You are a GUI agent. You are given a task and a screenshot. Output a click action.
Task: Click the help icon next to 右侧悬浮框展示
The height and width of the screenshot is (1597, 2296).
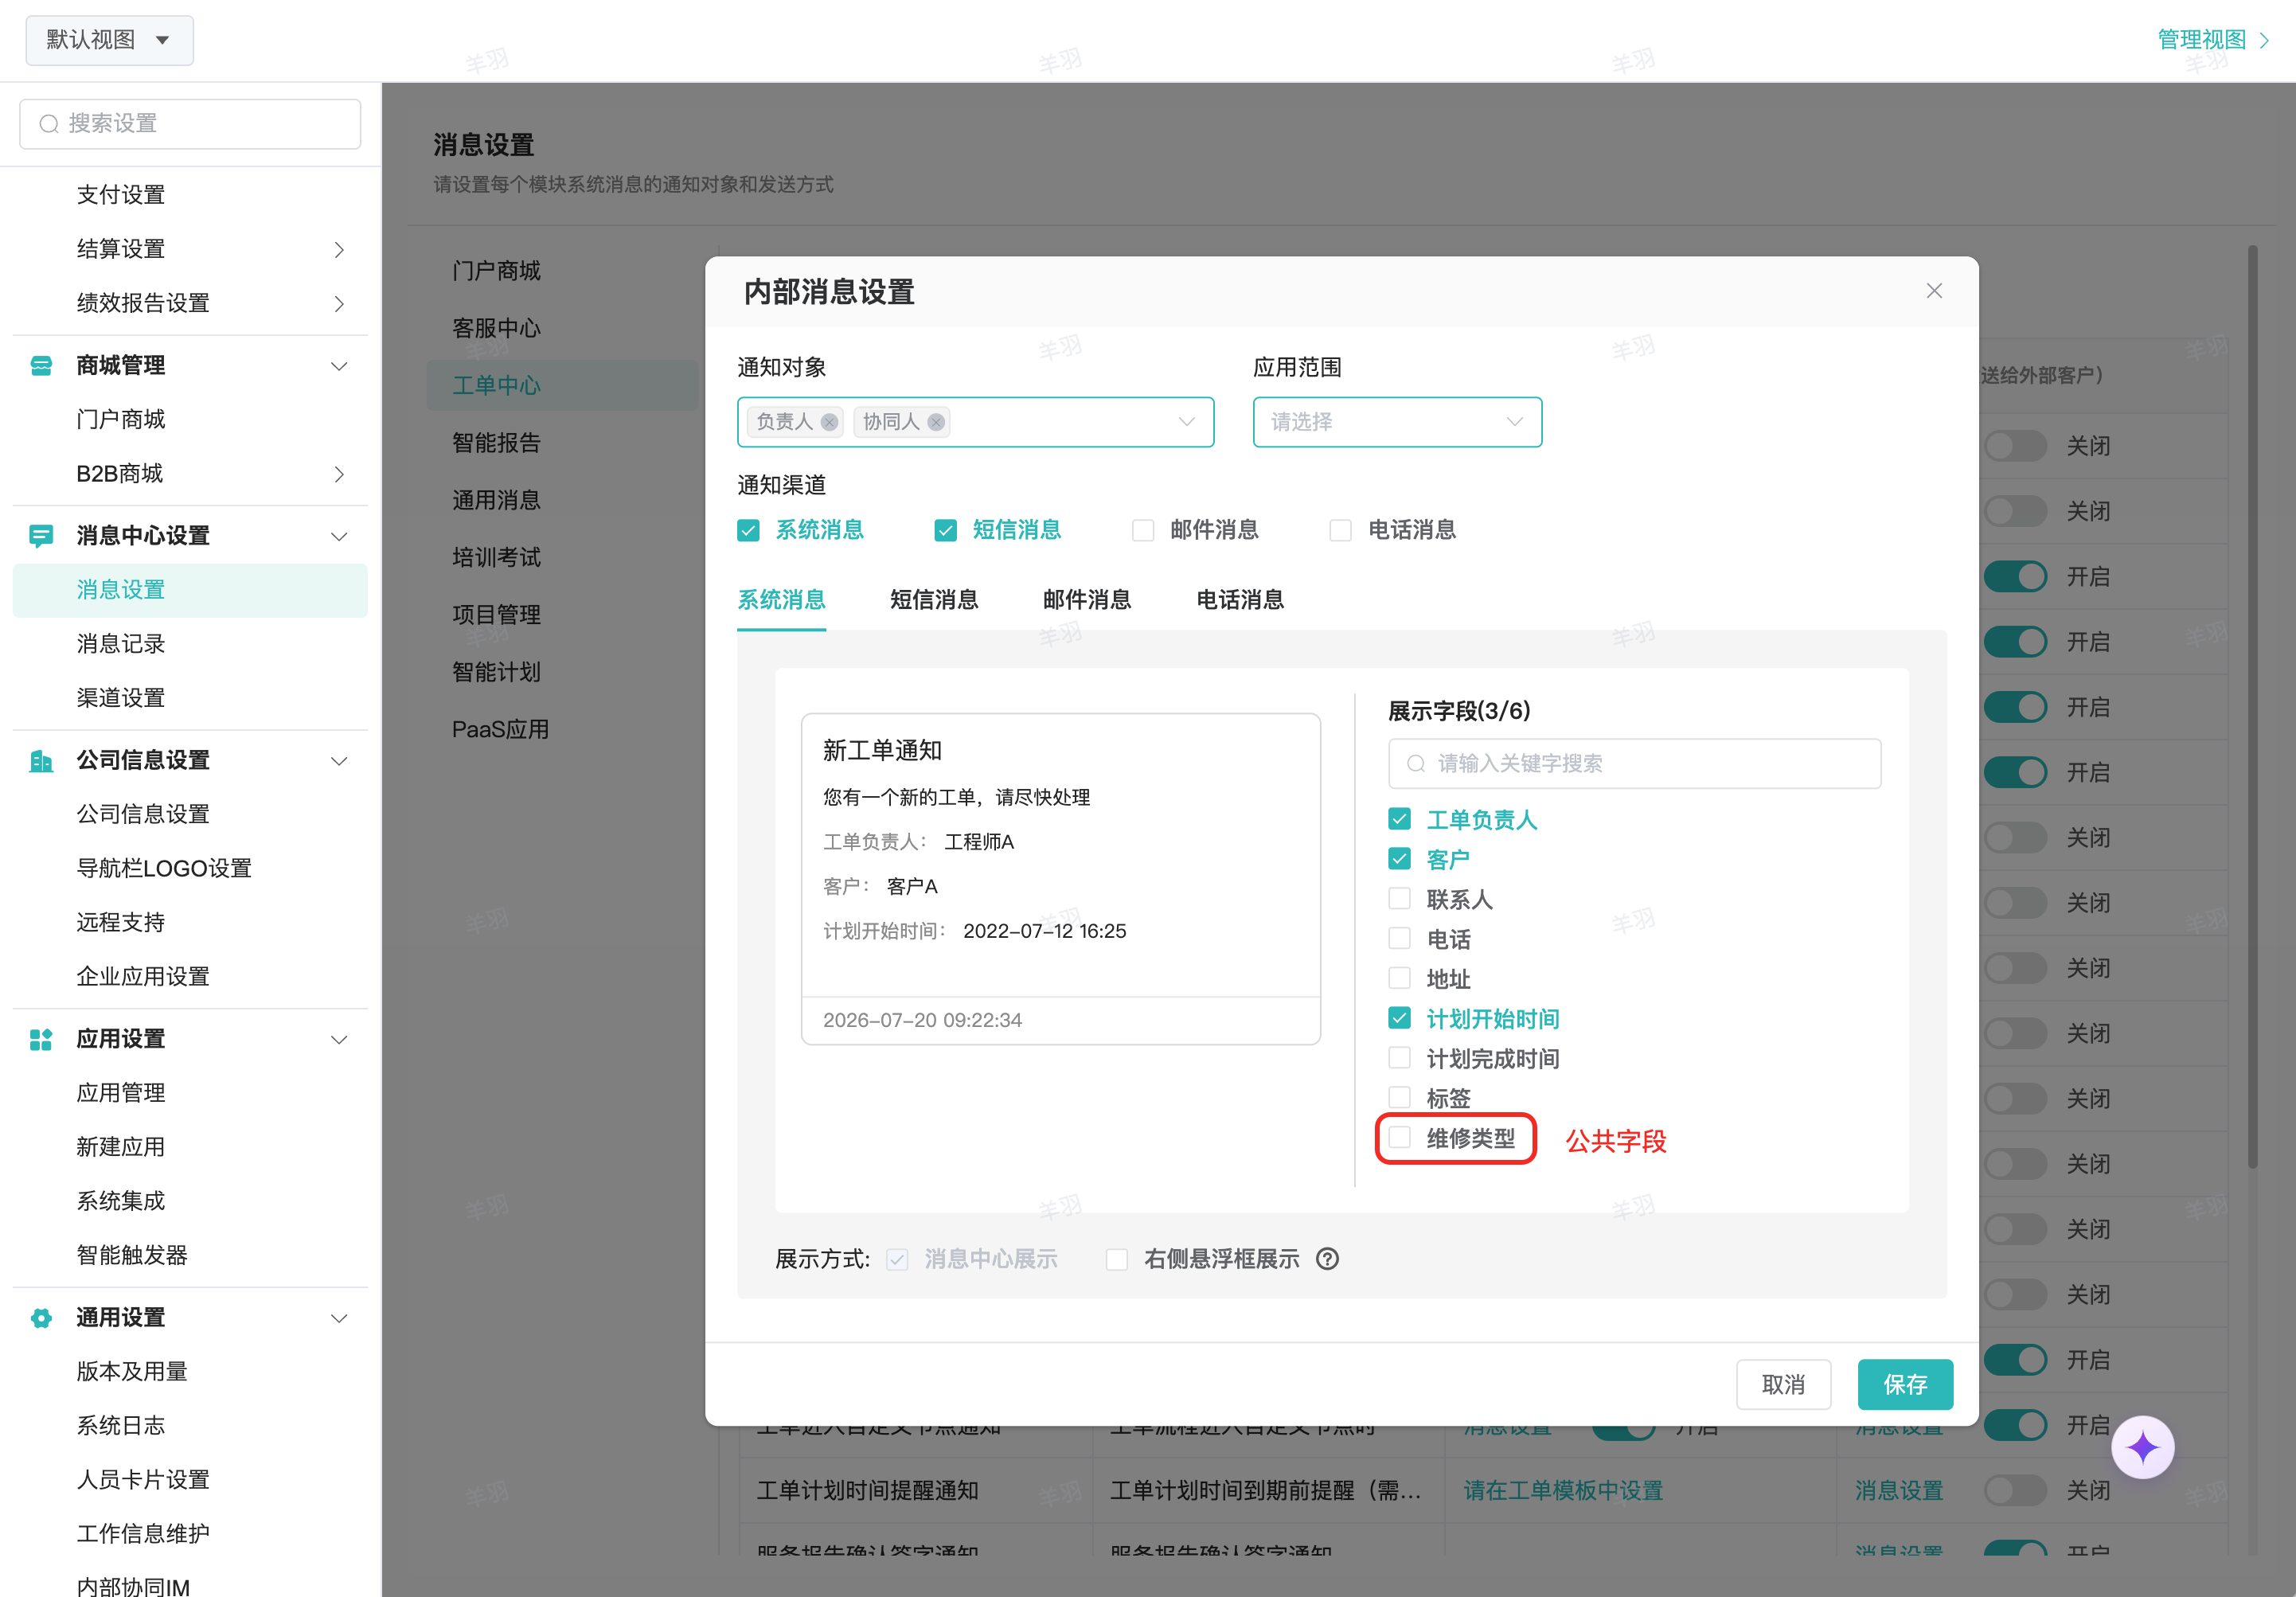point(1327,1259)
